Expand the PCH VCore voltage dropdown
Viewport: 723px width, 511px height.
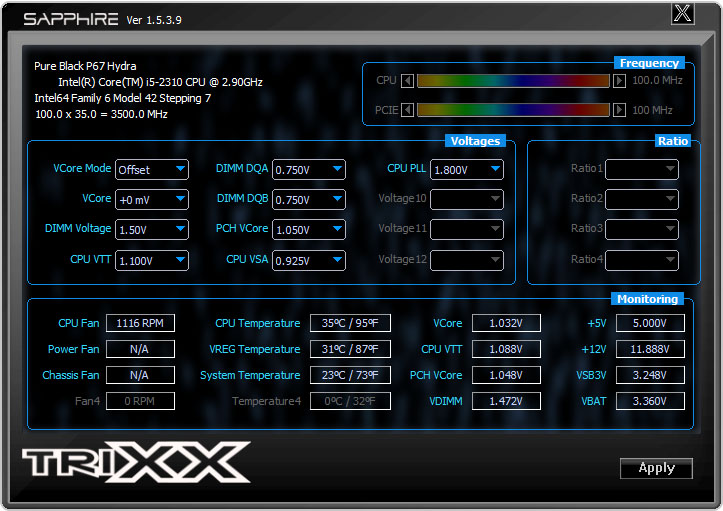point(308,229)
